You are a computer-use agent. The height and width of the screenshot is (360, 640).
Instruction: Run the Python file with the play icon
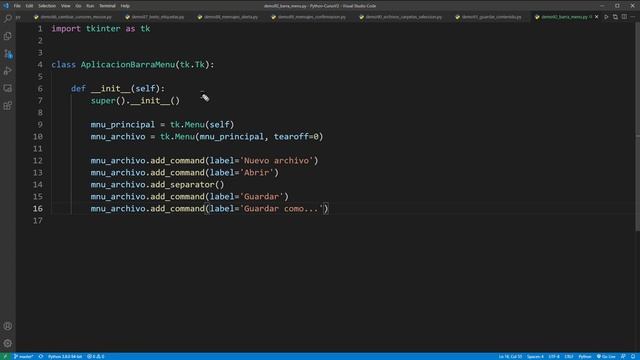(x=606, y=17)
